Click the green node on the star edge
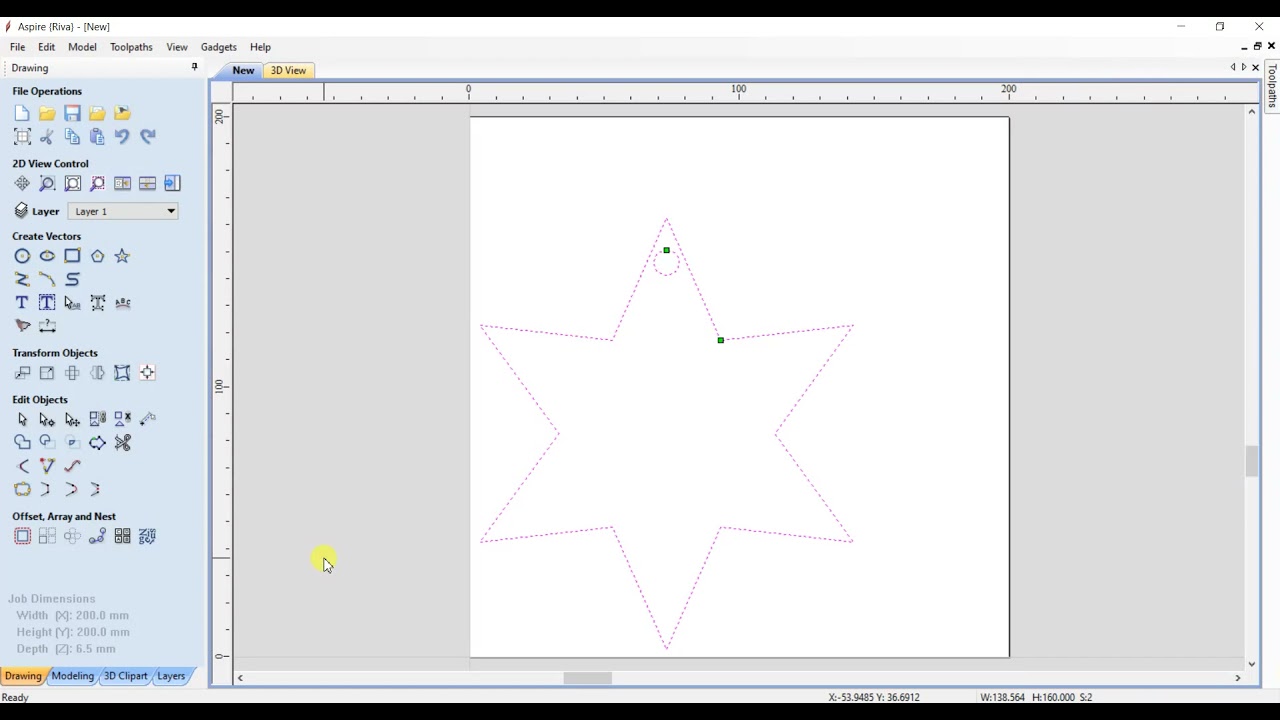 pos(720,340)
